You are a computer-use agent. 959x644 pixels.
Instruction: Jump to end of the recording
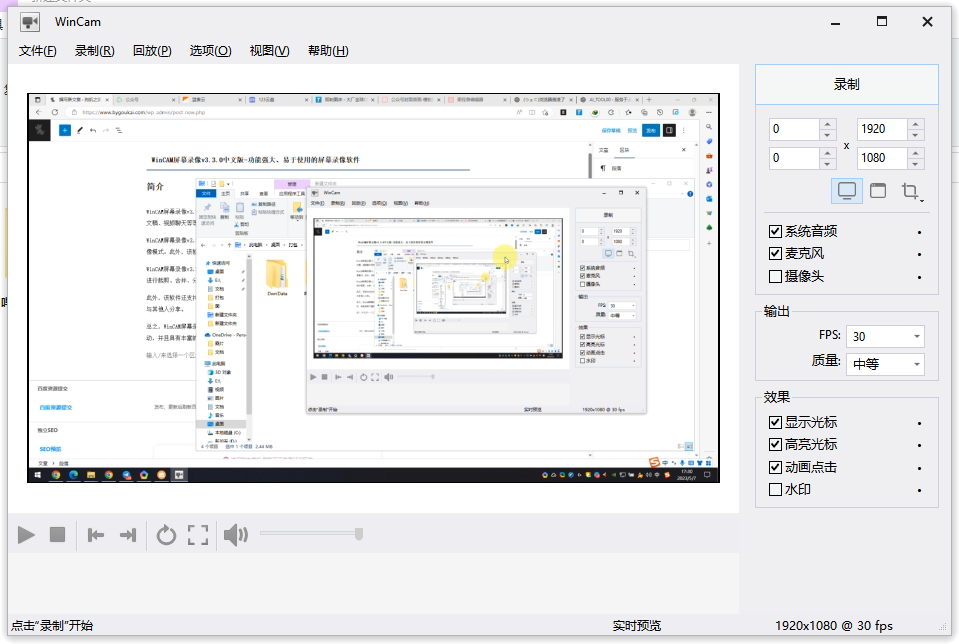128,535
